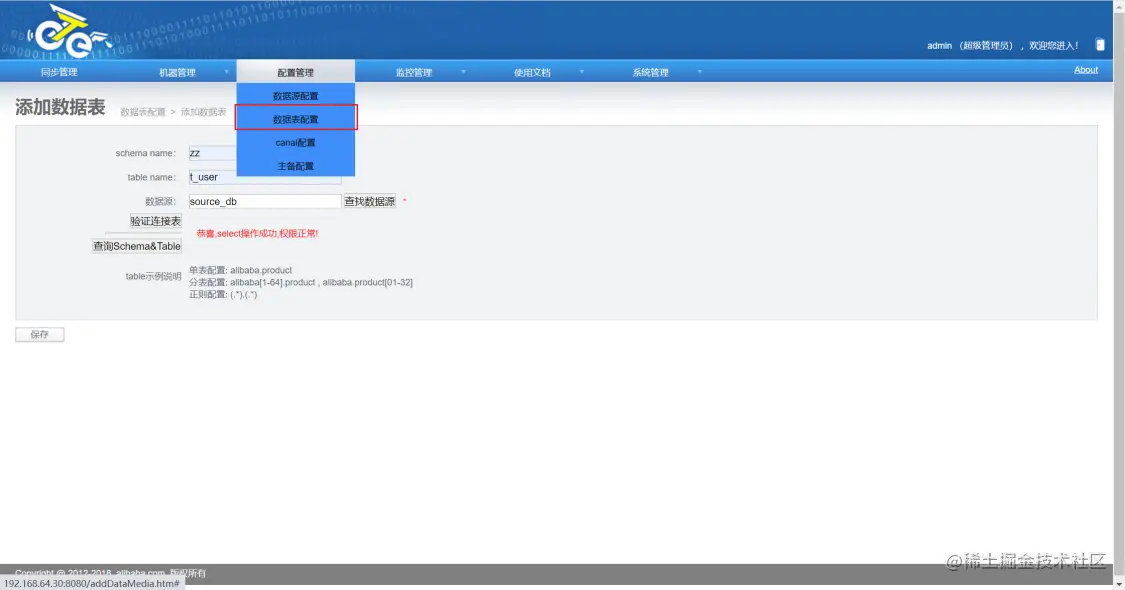Expand the 使用文档 dropdown arrow
Viewport: 1125px width, 590px height.
[x=582, y=71]
